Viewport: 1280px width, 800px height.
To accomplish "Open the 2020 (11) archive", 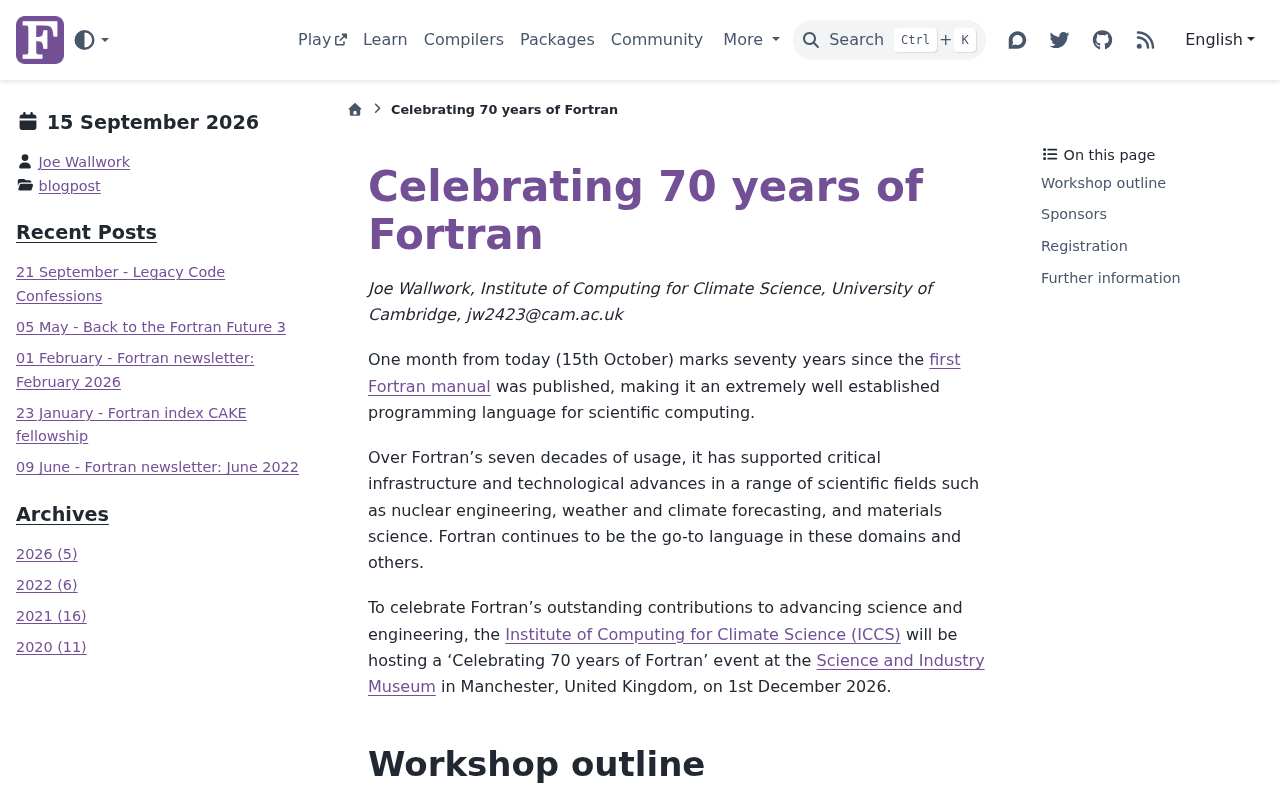I will pyautogui.click(x=51, y=647).
